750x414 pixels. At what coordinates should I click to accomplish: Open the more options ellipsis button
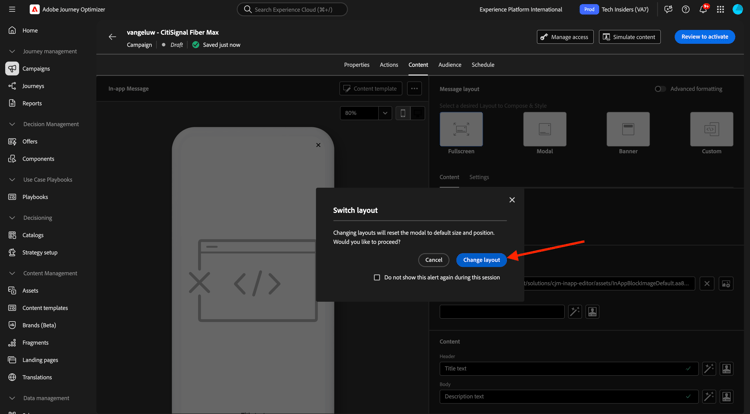[414, 88]
